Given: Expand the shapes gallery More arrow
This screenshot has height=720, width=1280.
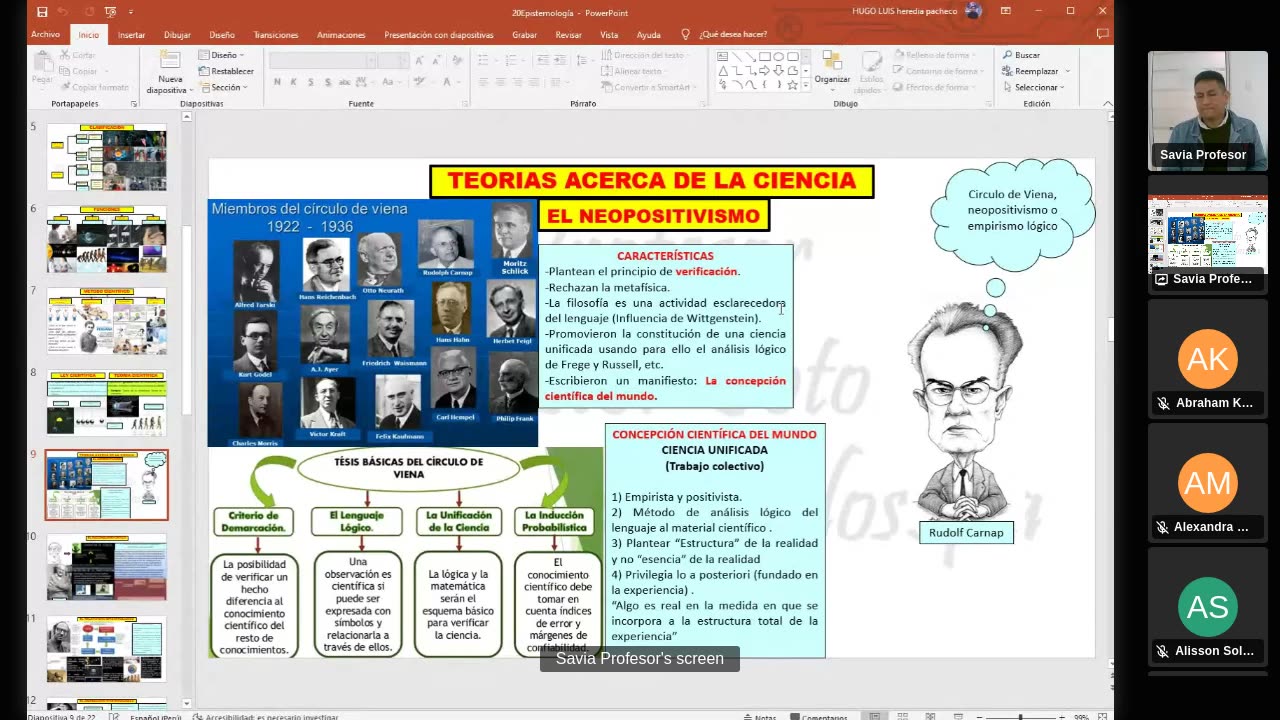Looking at the screenshot, I should click(x=808, y=86).
